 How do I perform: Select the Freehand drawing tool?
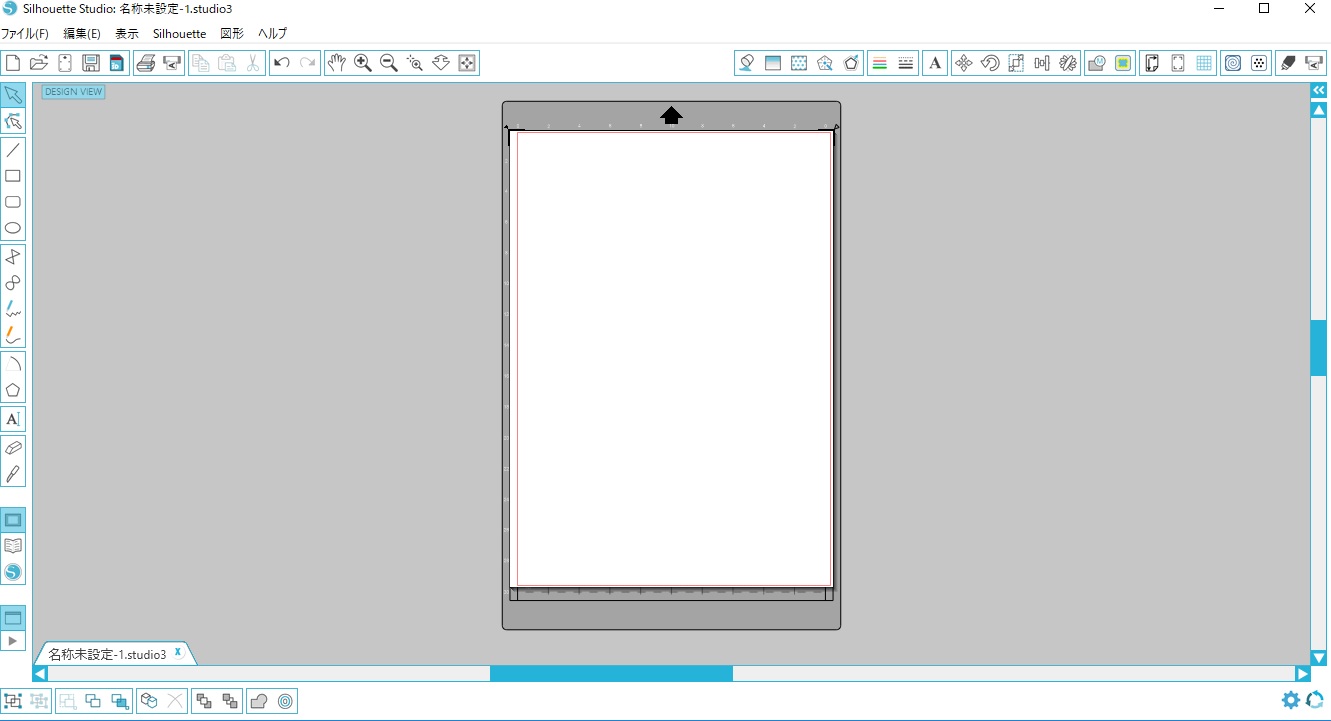tap(13, 308)
